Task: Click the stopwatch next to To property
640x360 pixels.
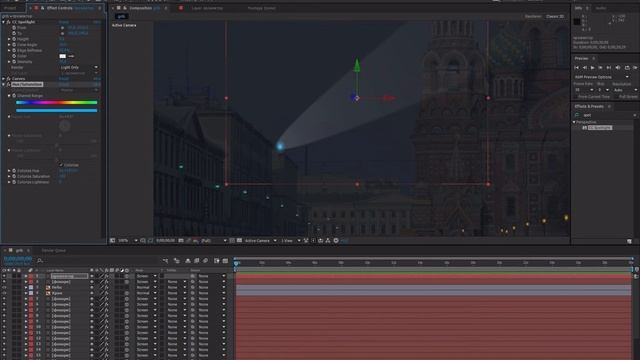Action: click(14, 33)
